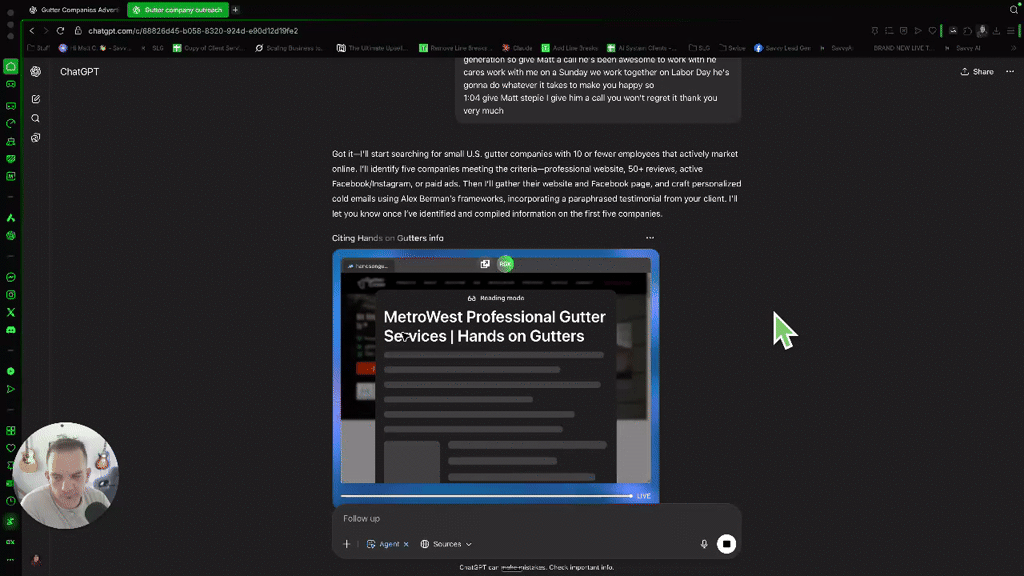This screenshot has width=1024, height=576.
Task: Open the Claude bookmark
Action: click(517, 48)
